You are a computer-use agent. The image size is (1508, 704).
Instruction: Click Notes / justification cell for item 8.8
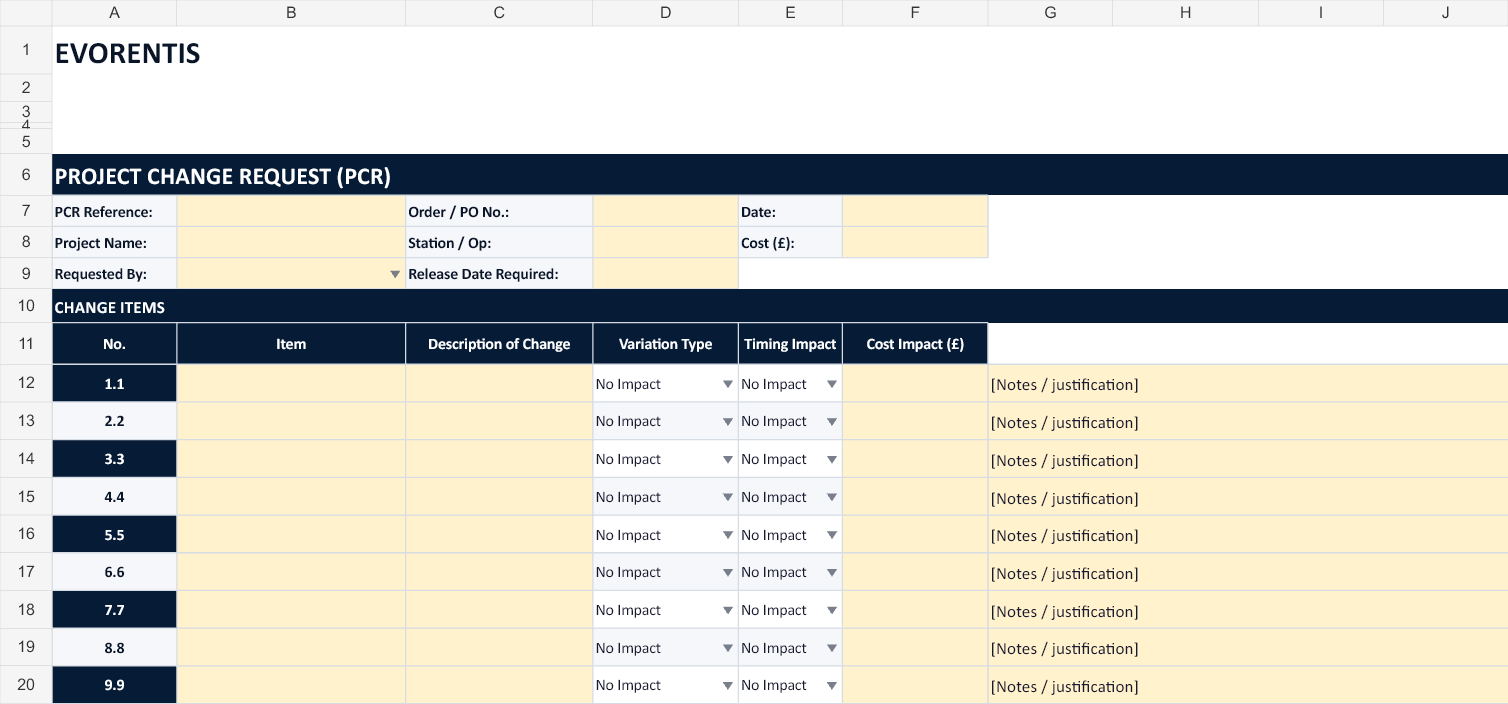(x=1248, y=649)
